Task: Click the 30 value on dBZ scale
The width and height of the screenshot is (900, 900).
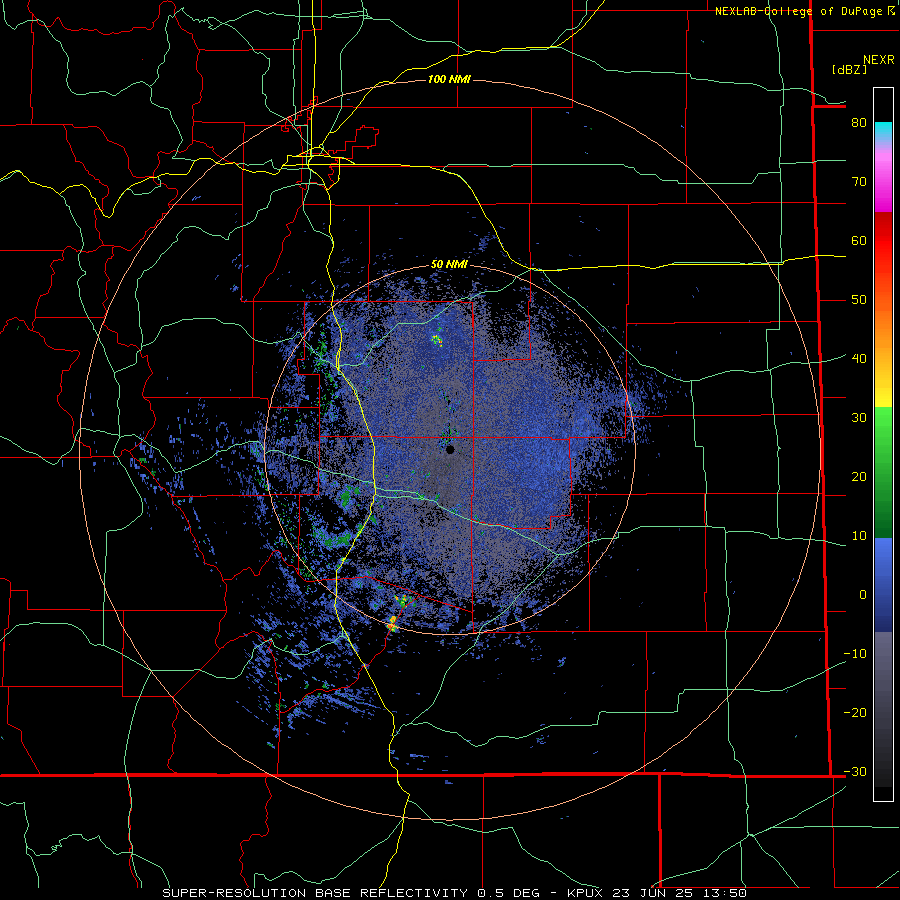Action: tap(859, 418)
